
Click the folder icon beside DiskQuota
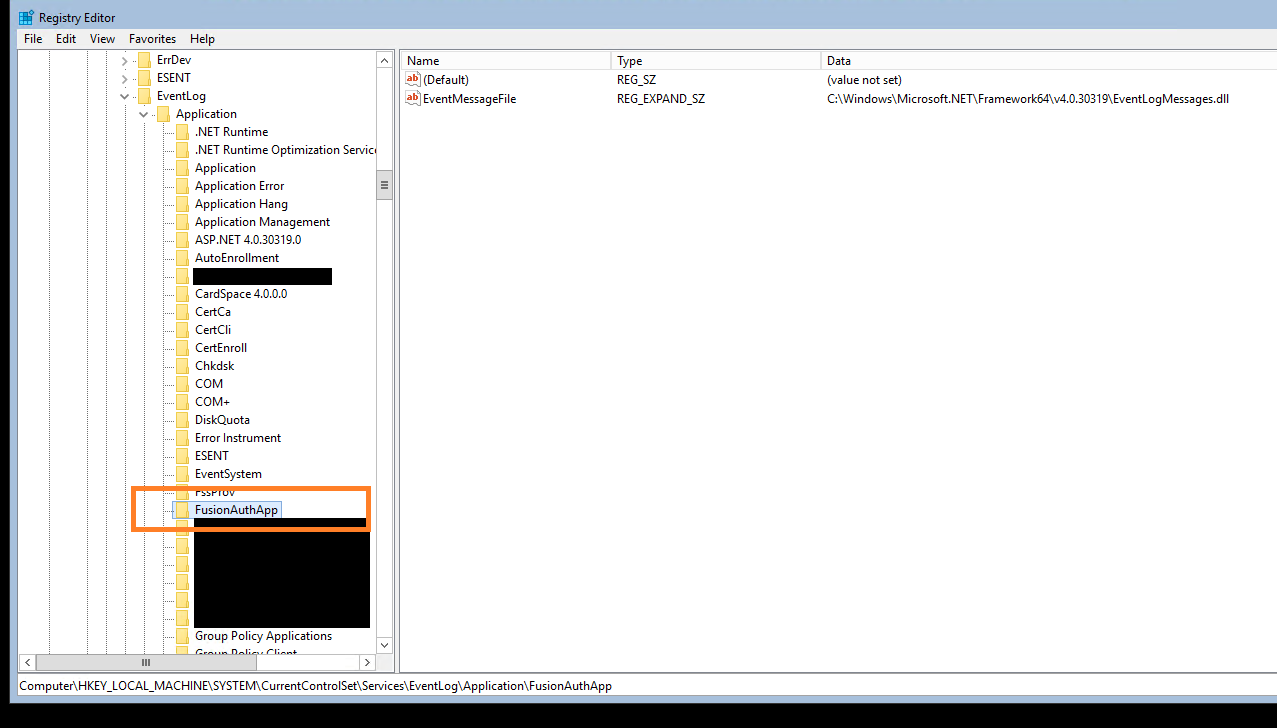182,419
